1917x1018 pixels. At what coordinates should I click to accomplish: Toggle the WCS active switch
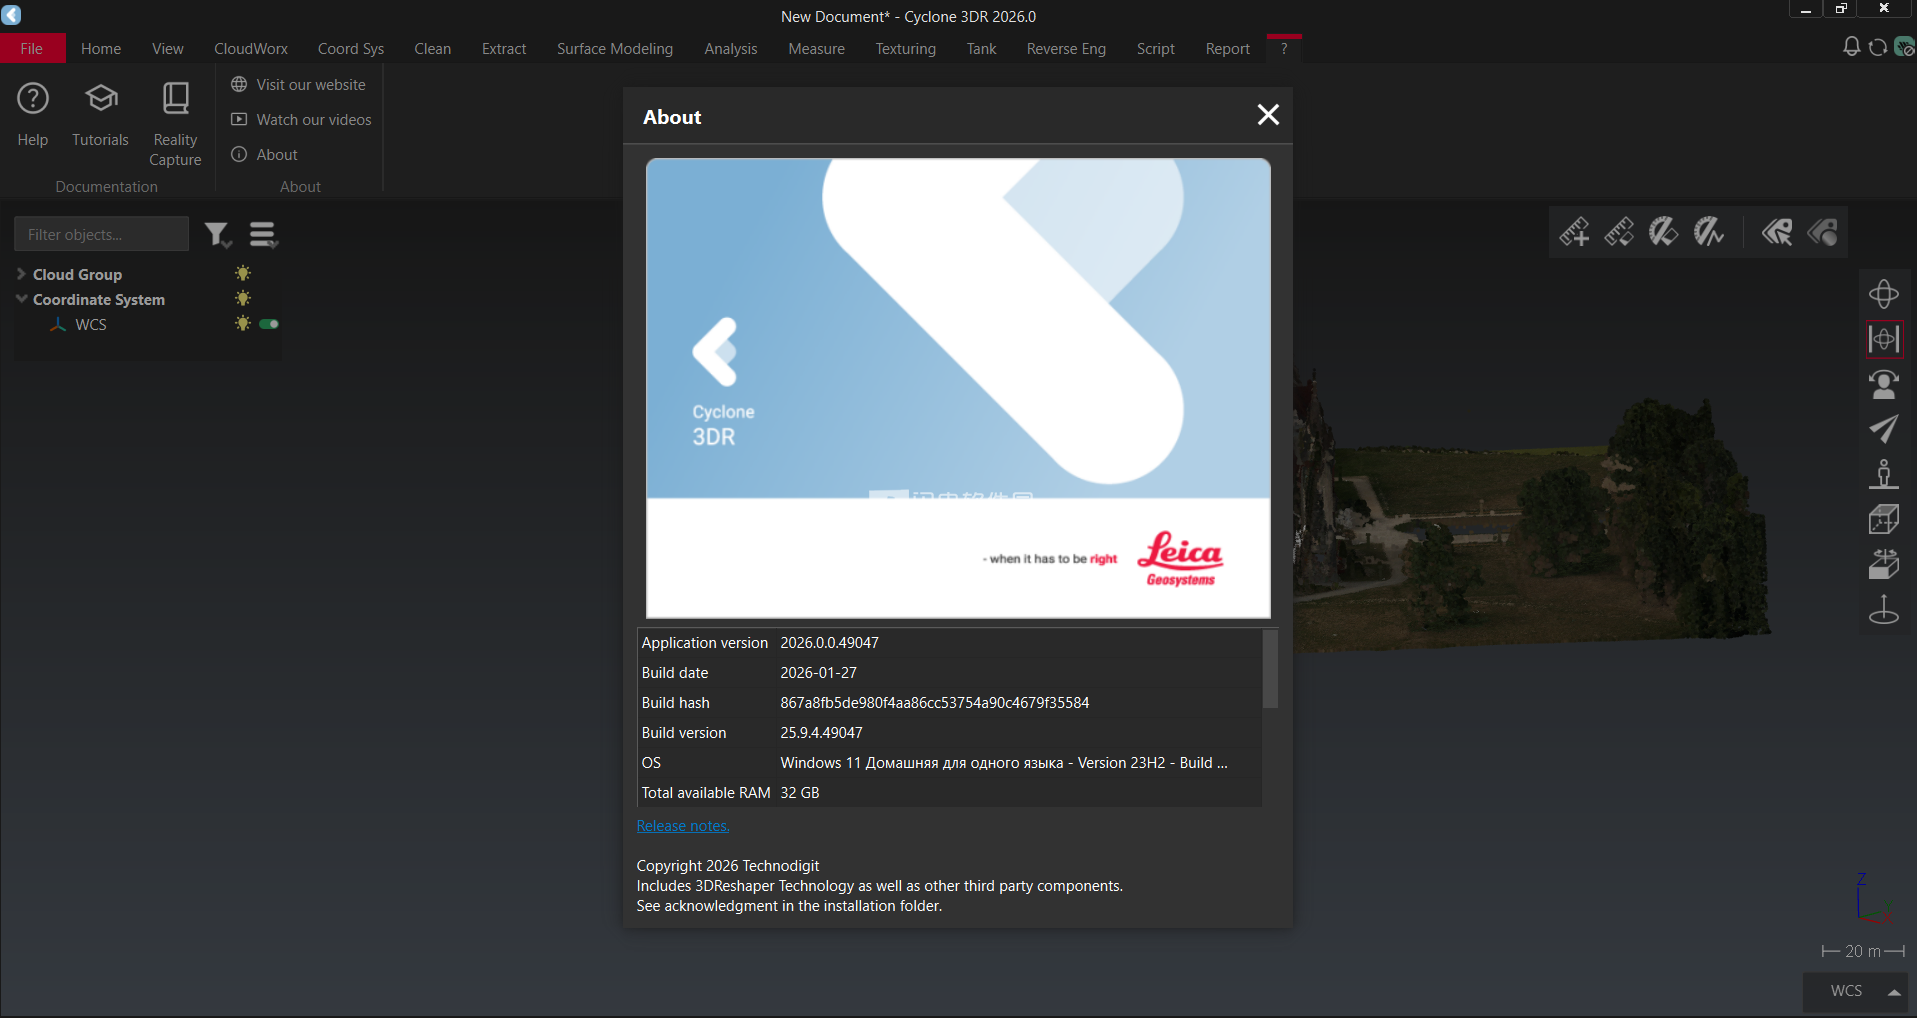(269, 324)
